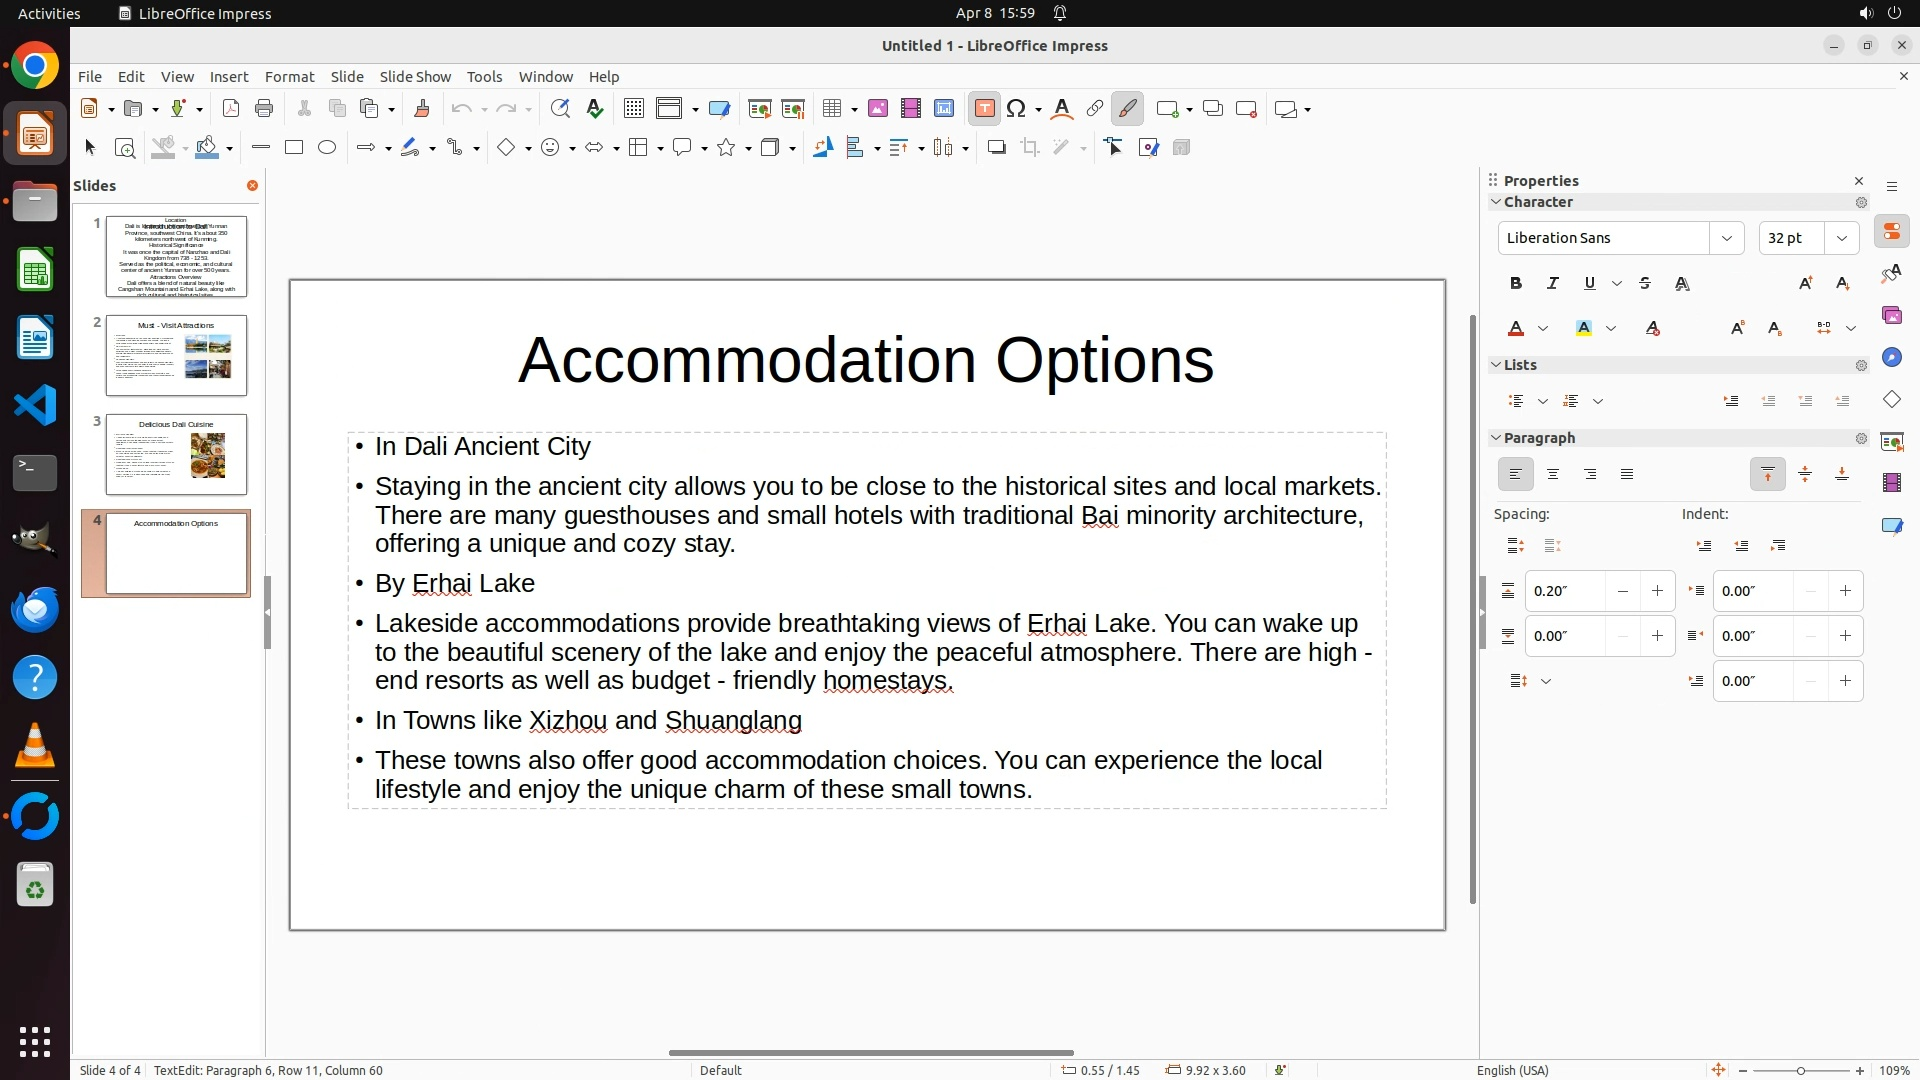Image resolution: width=1920 pixels, height=1080 pixels.
Task: Select slide 2 thumbnail Must-Visit Attractions
Action: (176, 355)
